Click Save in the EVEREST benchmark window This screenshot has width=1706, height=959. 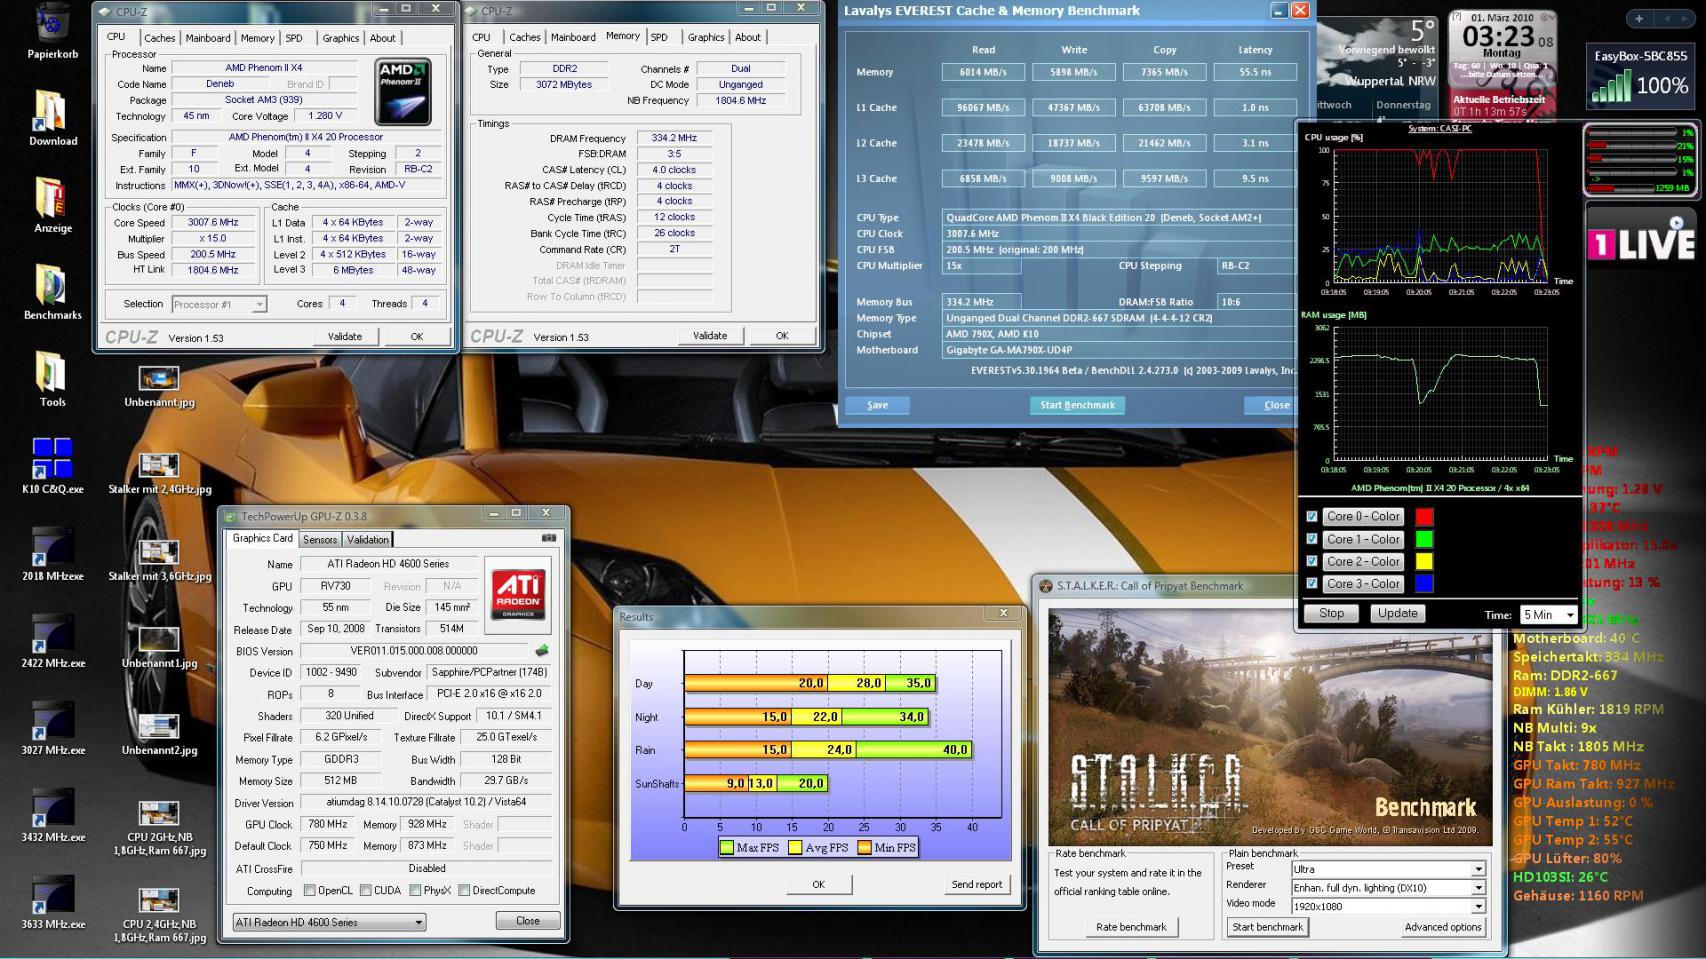coord(877,405)
